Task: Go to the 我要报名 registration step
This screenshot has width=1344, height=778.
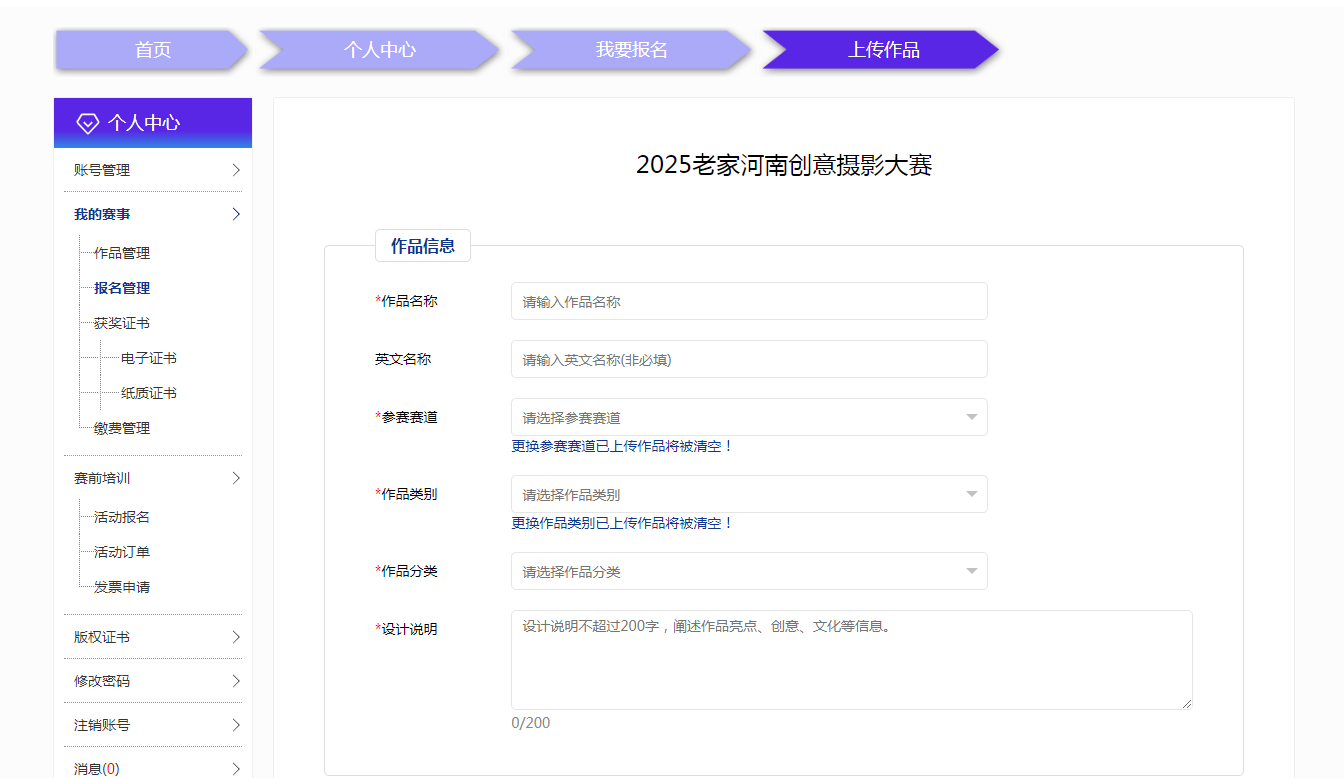Action: 629,50
